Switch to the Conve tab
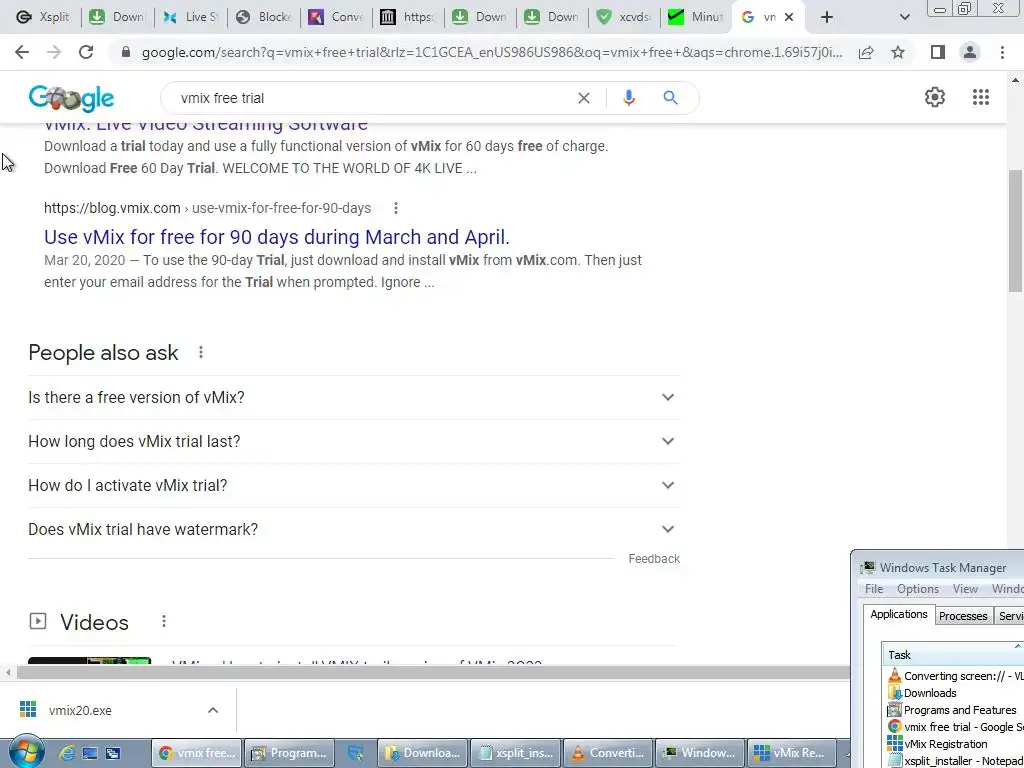The height and width of the screenshot is (768, 1024). click(x=336, y=17)
